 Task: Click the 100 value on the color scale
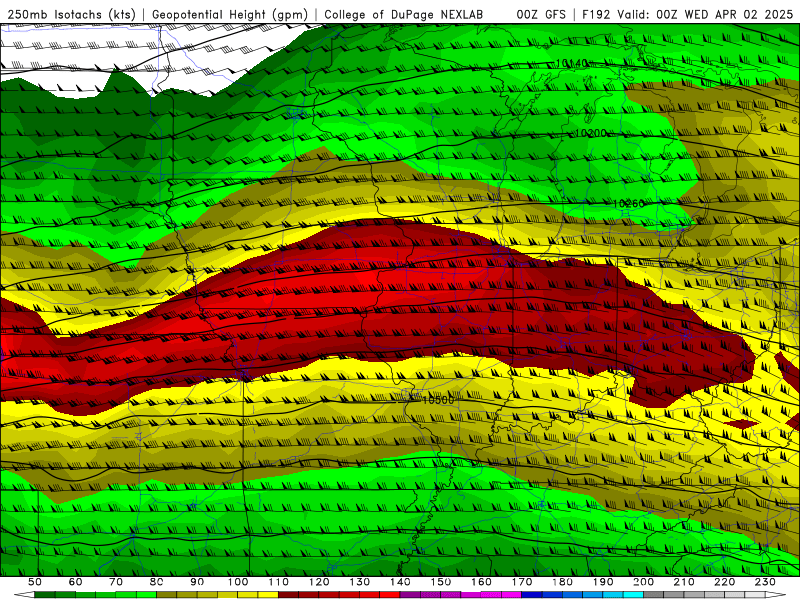click(x=238, y=582)
